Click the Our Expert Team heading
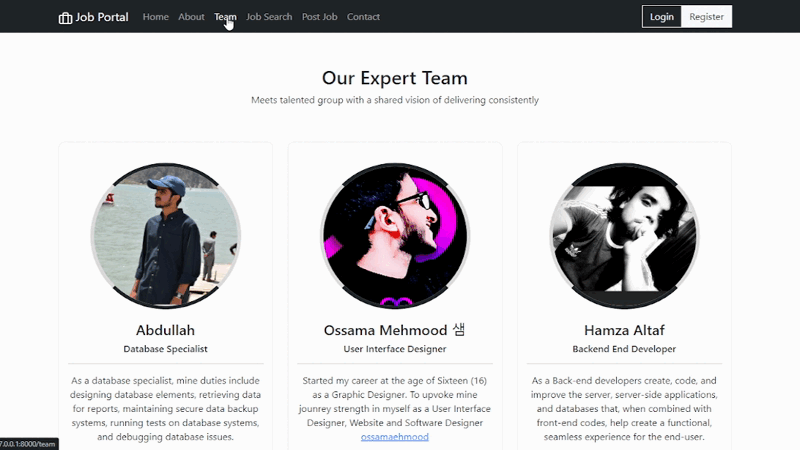The height and width of the screenshot is (450, 800). click(x=395, y=78)
